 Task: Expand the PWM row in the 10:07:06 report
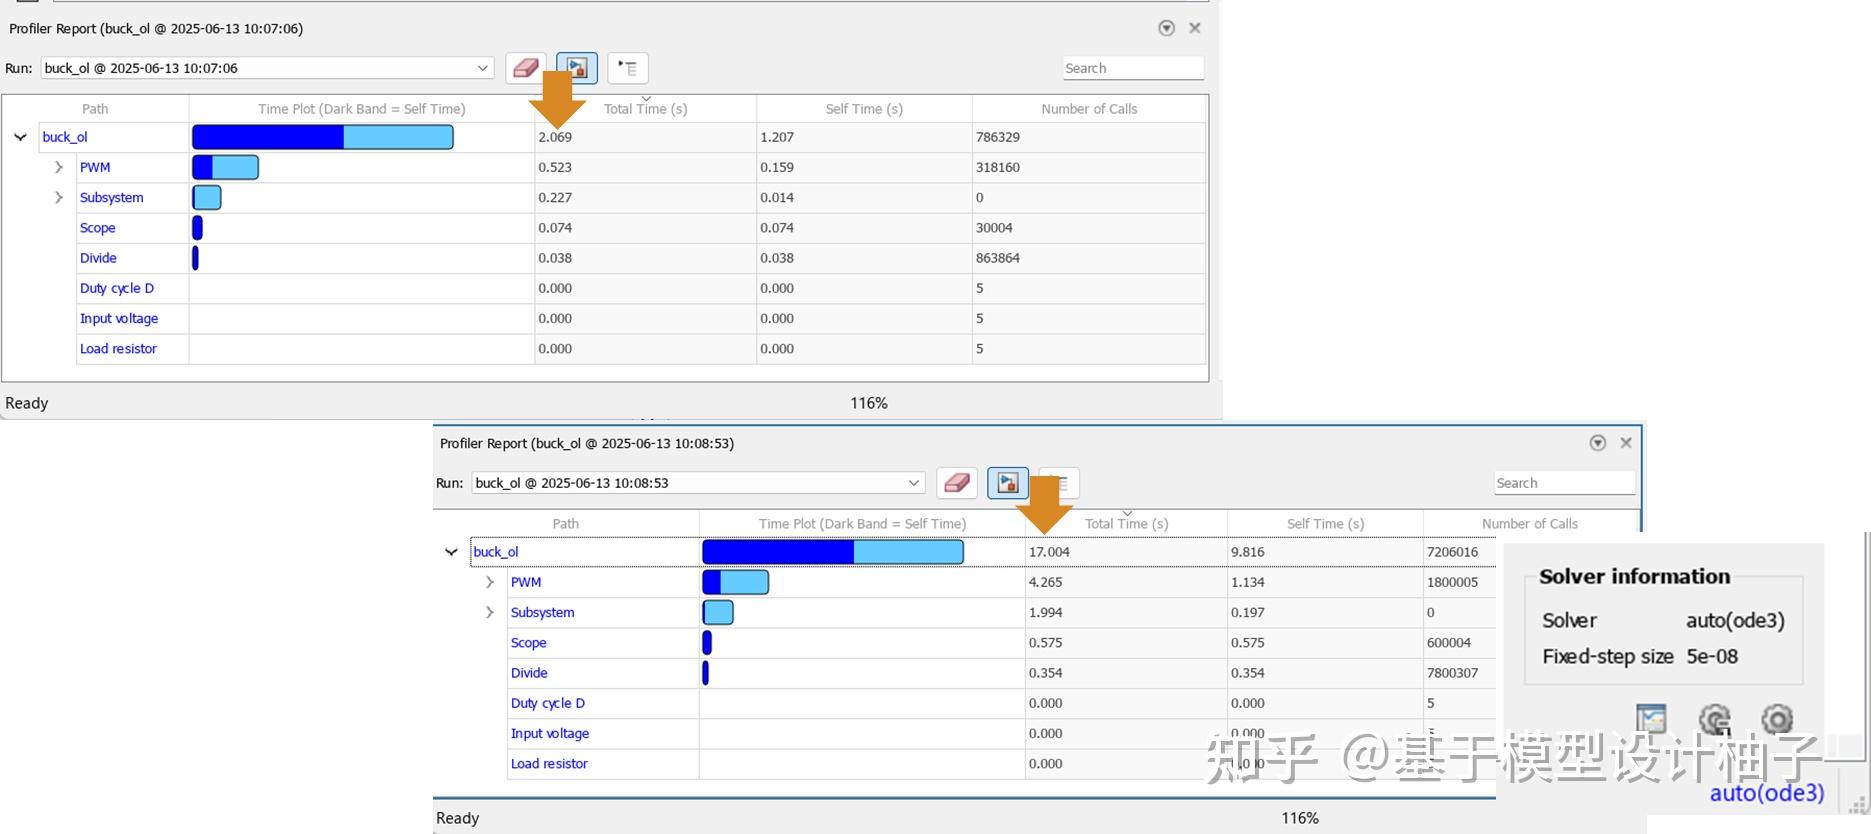tap(59, 167)
